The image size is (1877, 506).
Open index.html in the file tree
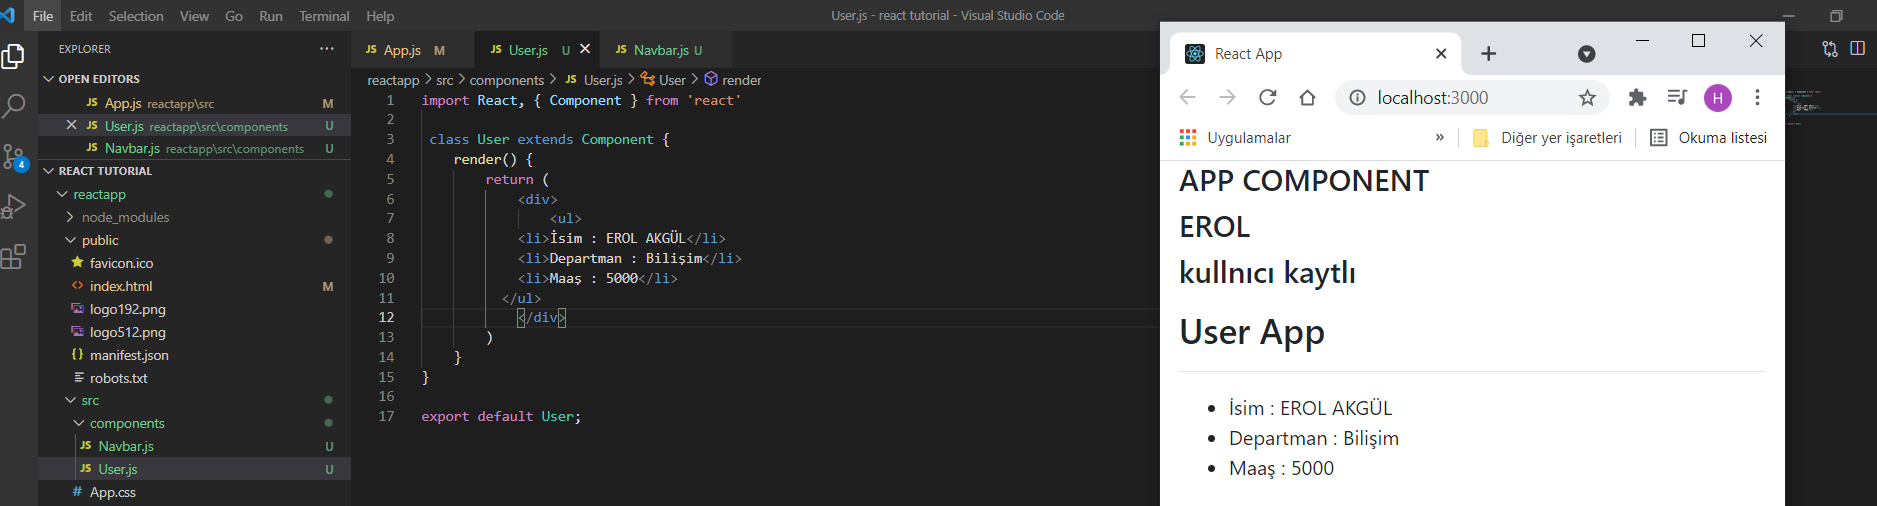point(121,286)
